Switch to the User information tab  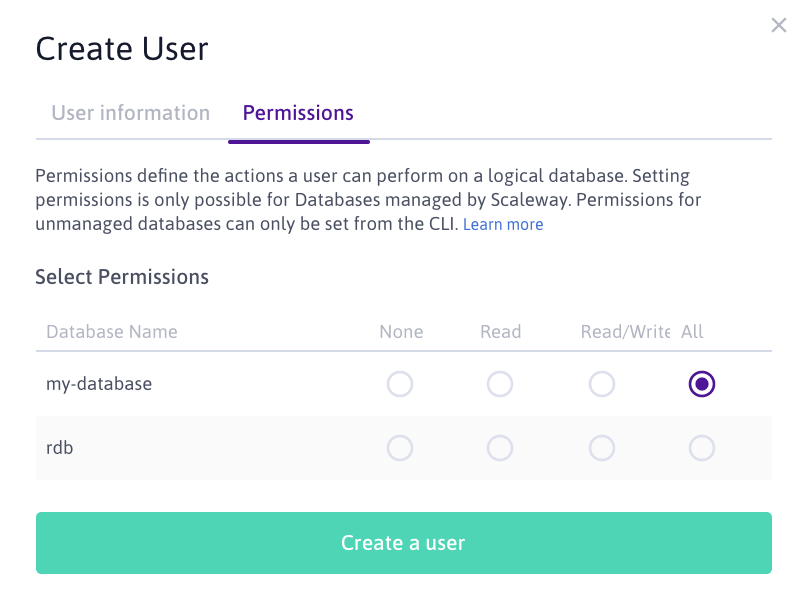coord(131,113)
